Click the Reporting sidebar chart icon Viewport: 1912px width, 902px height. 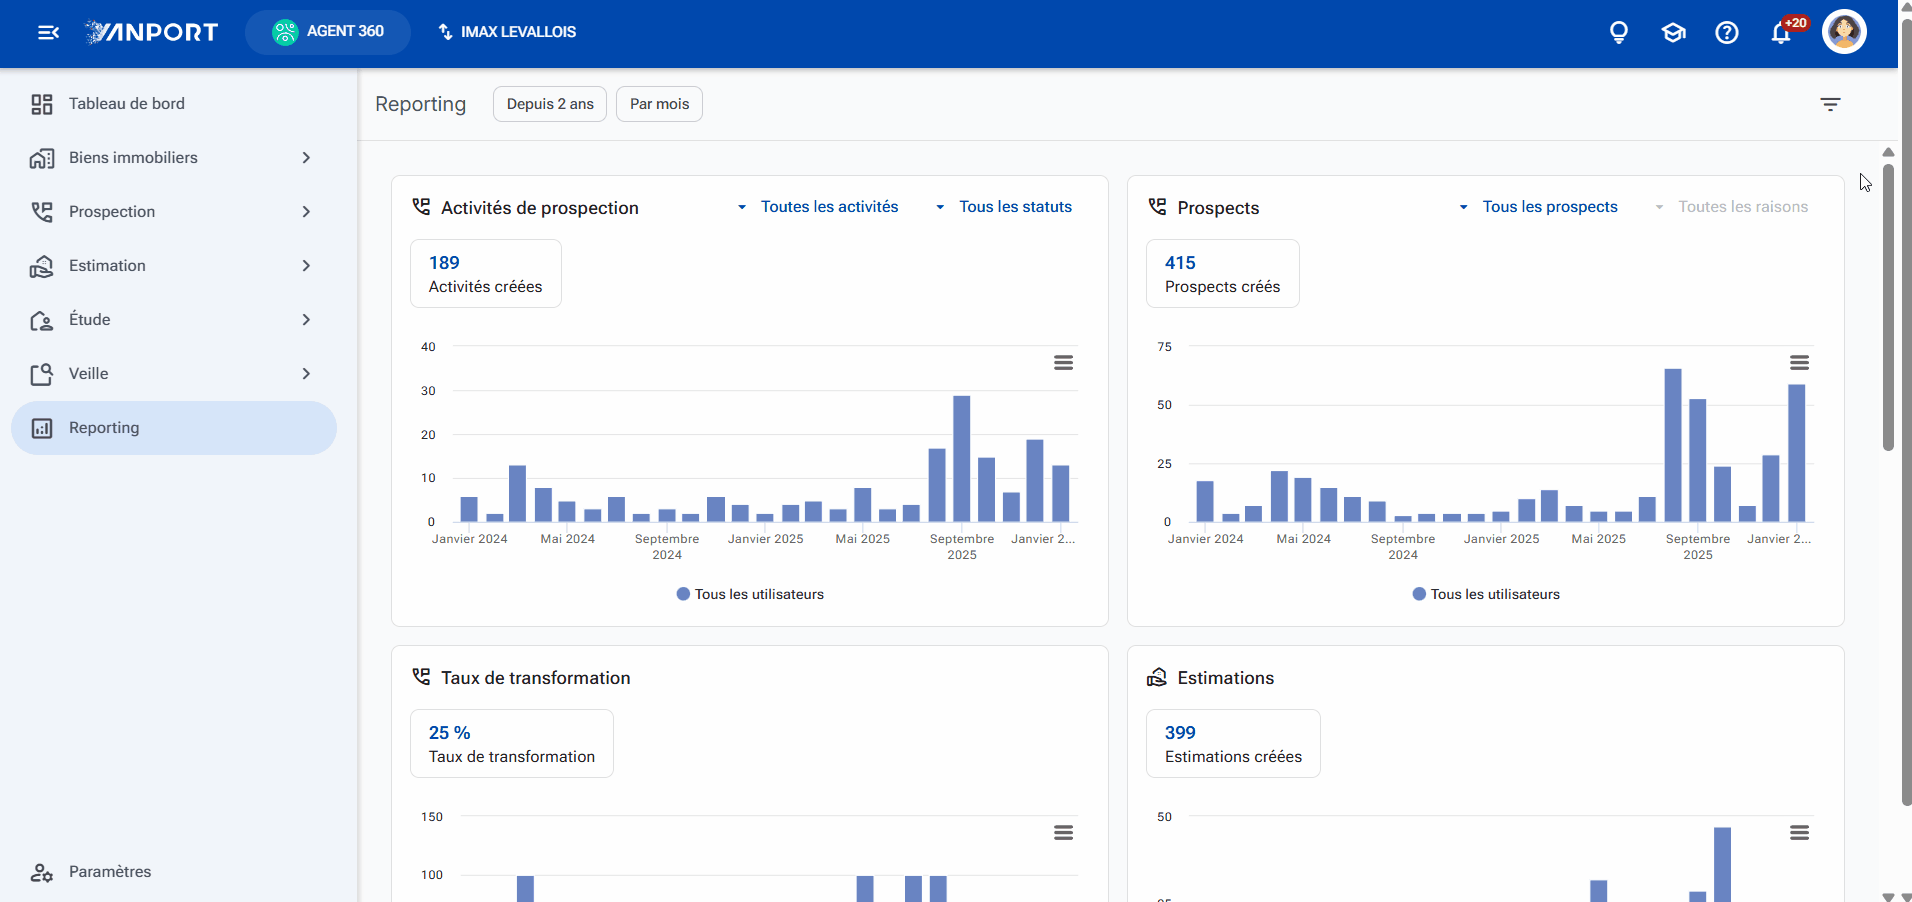pyautogui.click(x=42, y=428)
